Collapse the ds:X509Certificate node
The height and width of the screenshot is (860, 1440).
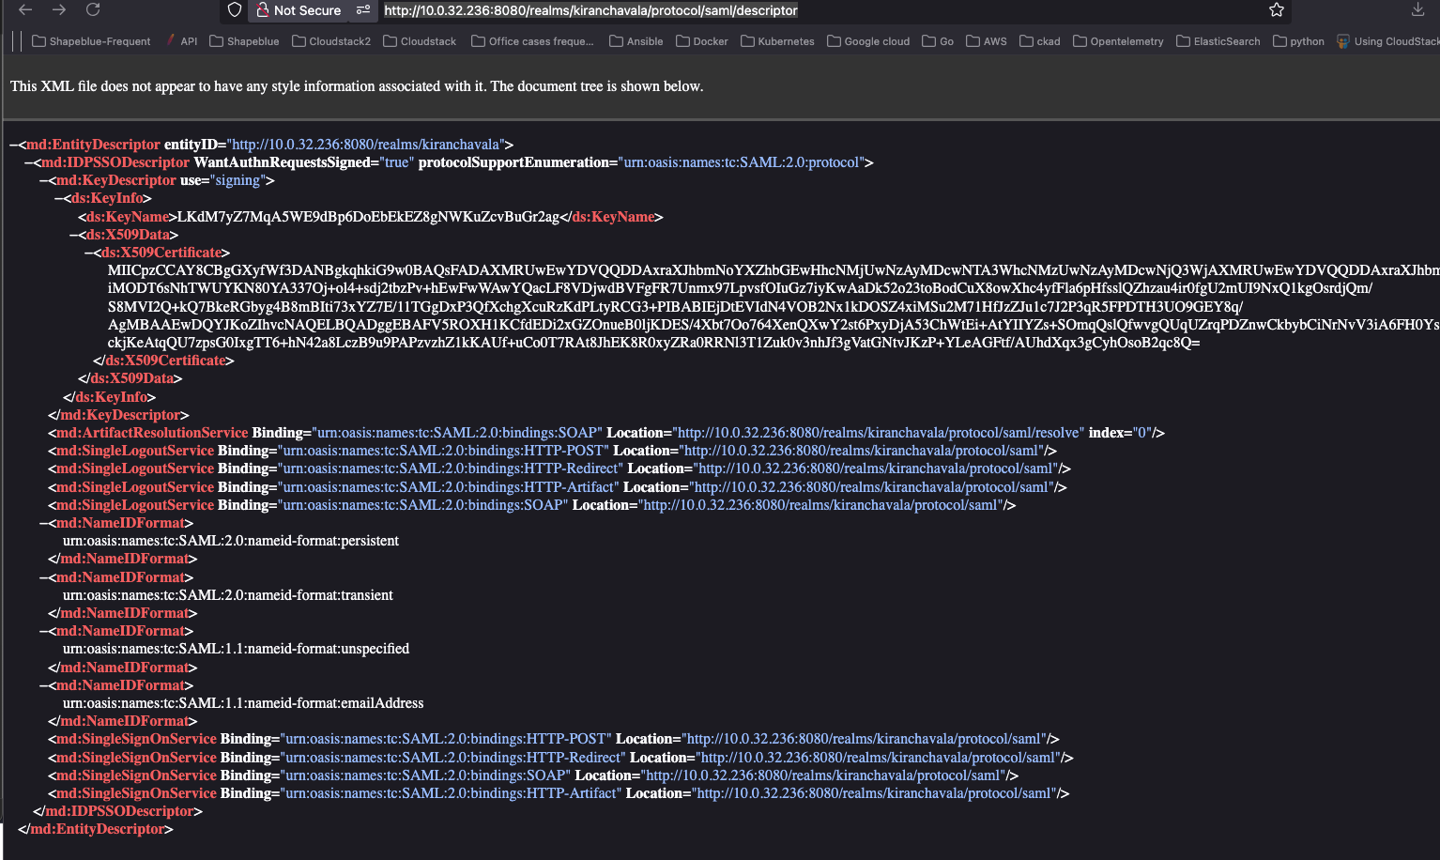click(89, 253)
